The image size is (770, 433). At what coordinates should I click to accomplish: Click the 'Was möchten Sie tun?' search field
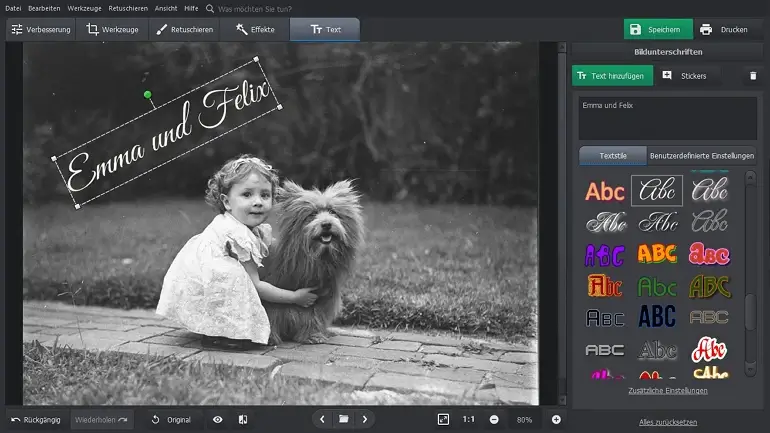pyautogui.click(x=254, y=9)
